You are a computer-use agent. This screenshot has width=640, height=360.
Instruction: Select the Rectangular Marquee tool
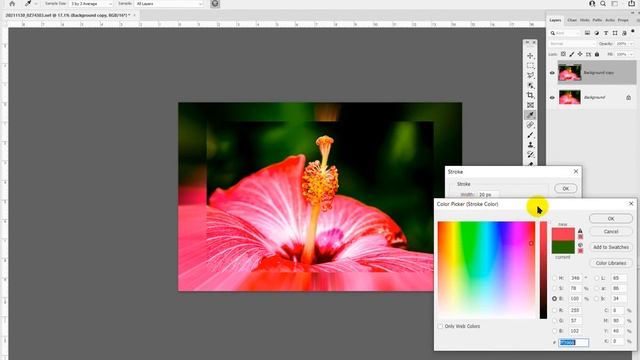[530, 65]
